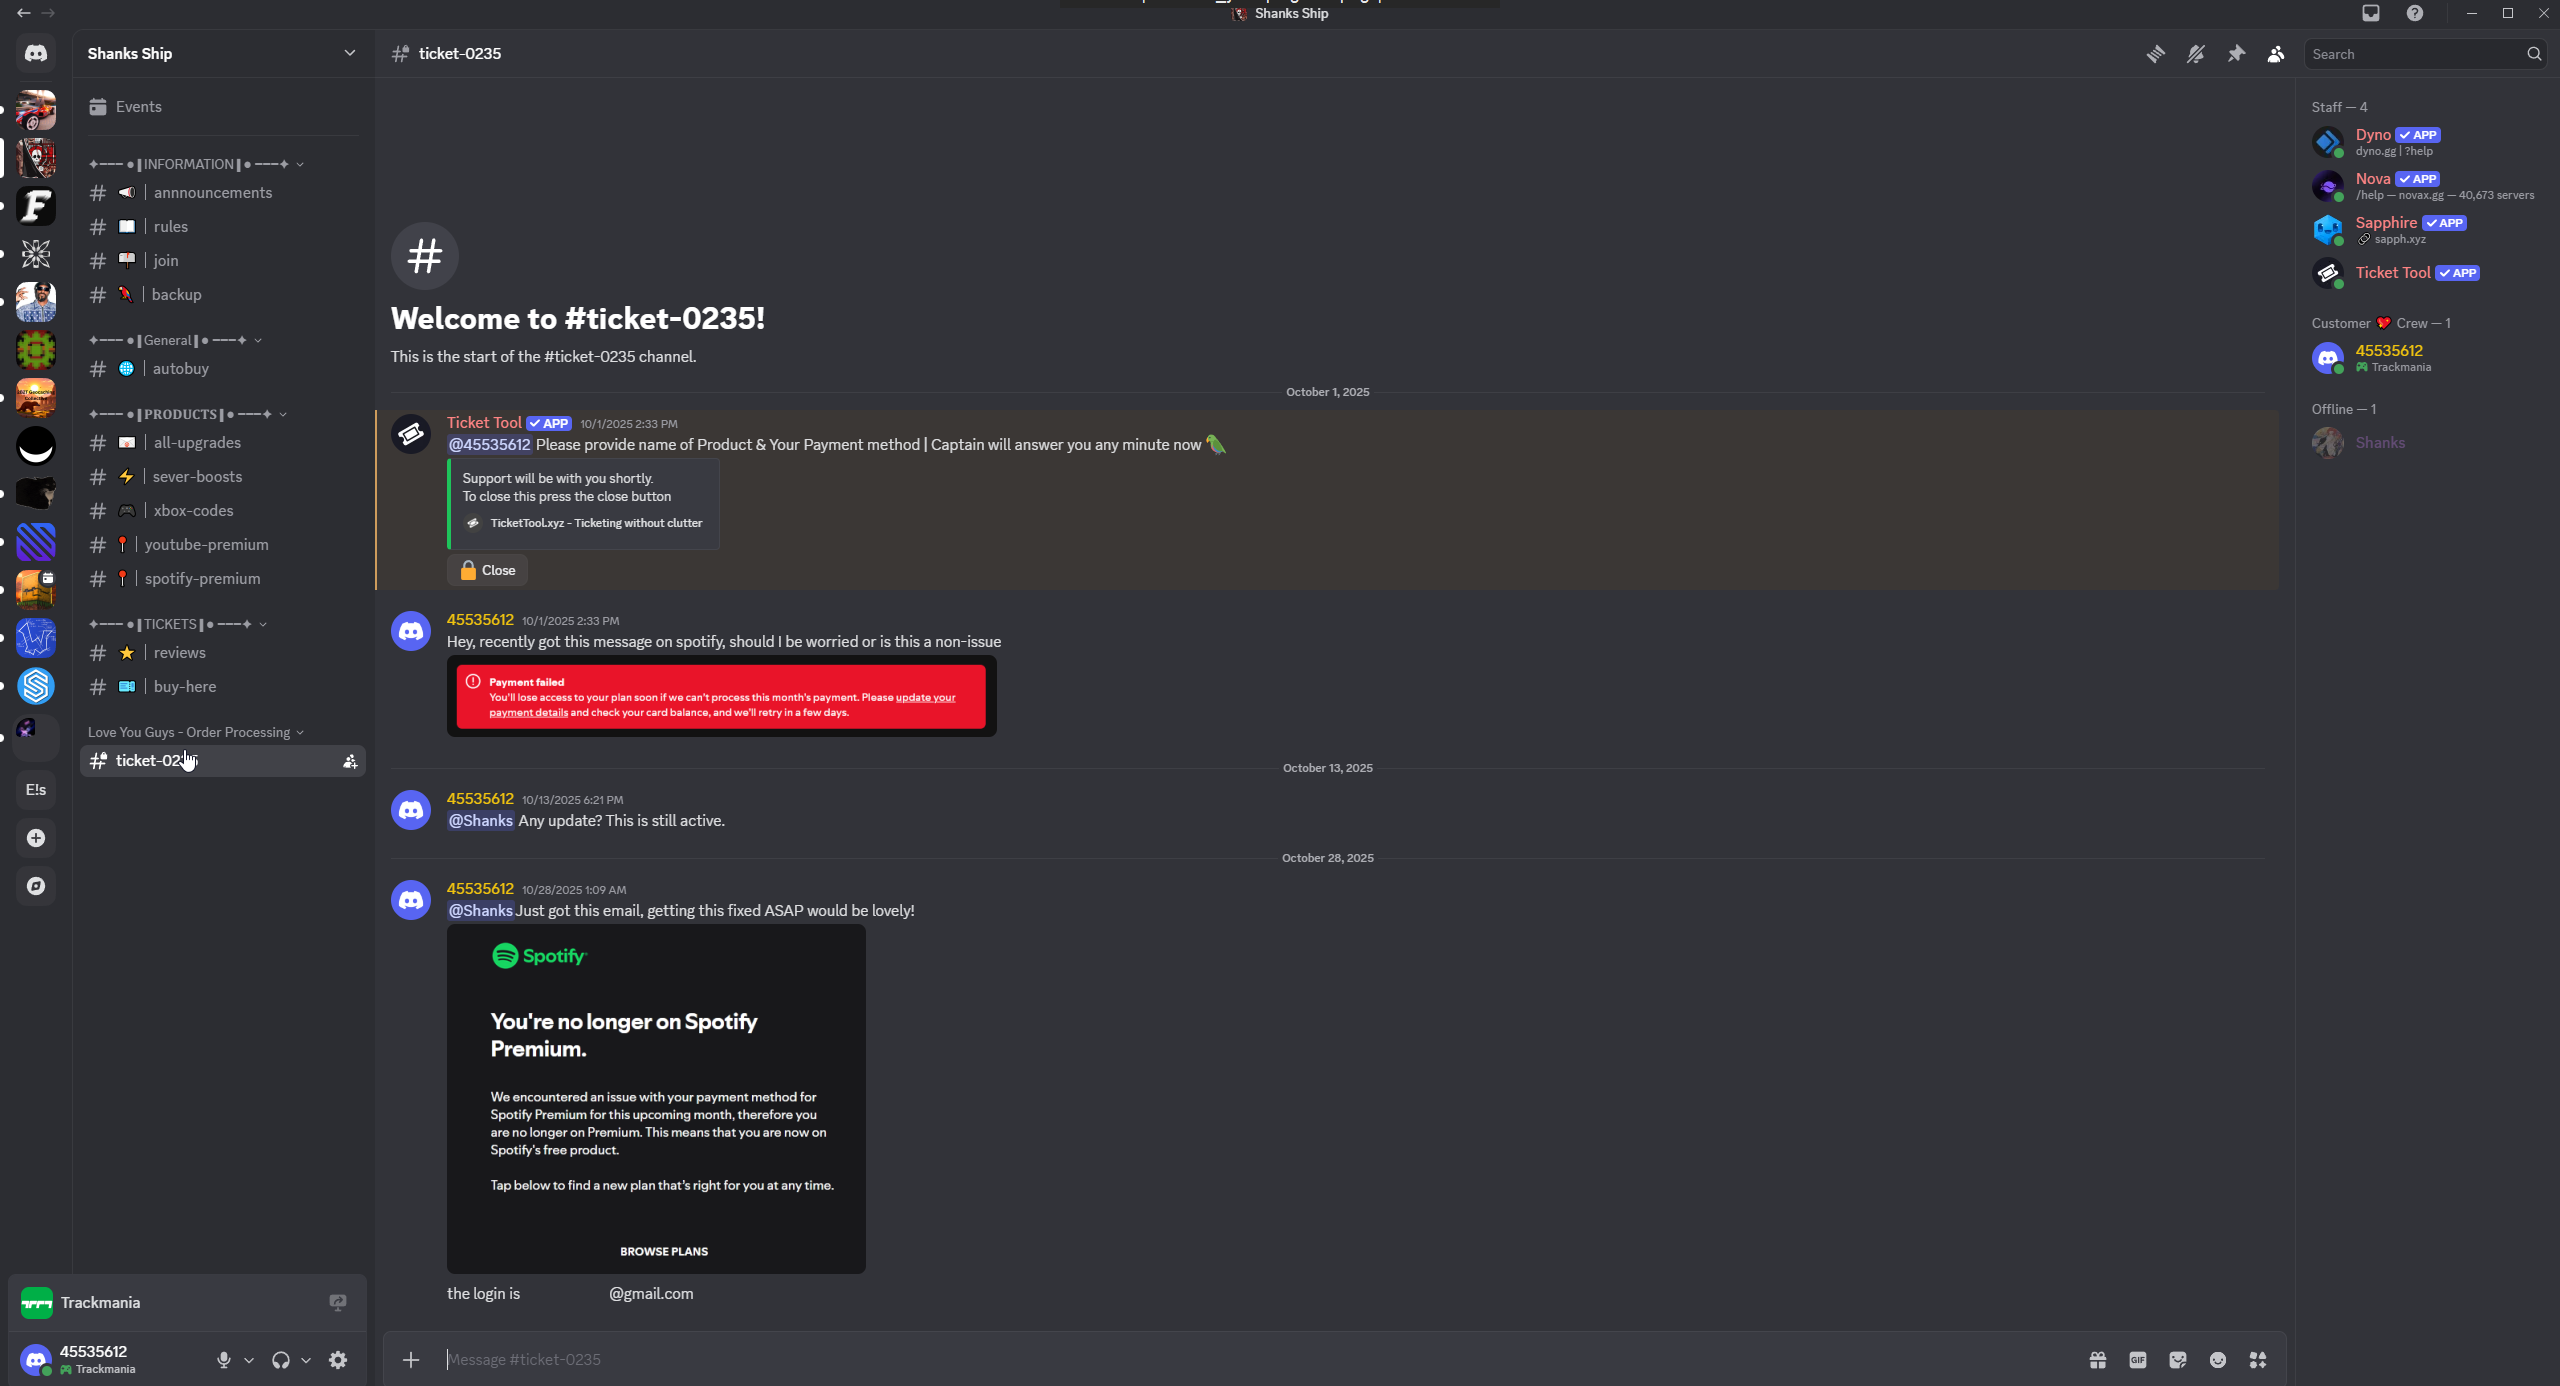Open the emoji picker
2560x1386 pixels.
coord(2218,1359)
